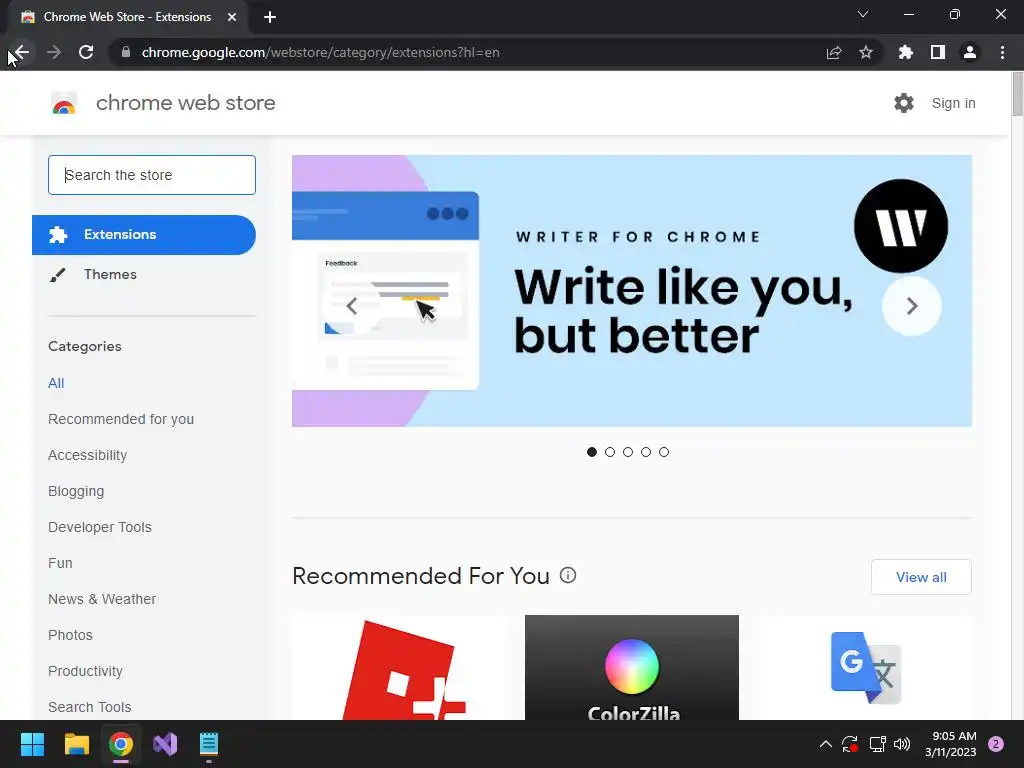
Task: Open Visual Studio from the taskbar
Action: [x=165, y=744]
